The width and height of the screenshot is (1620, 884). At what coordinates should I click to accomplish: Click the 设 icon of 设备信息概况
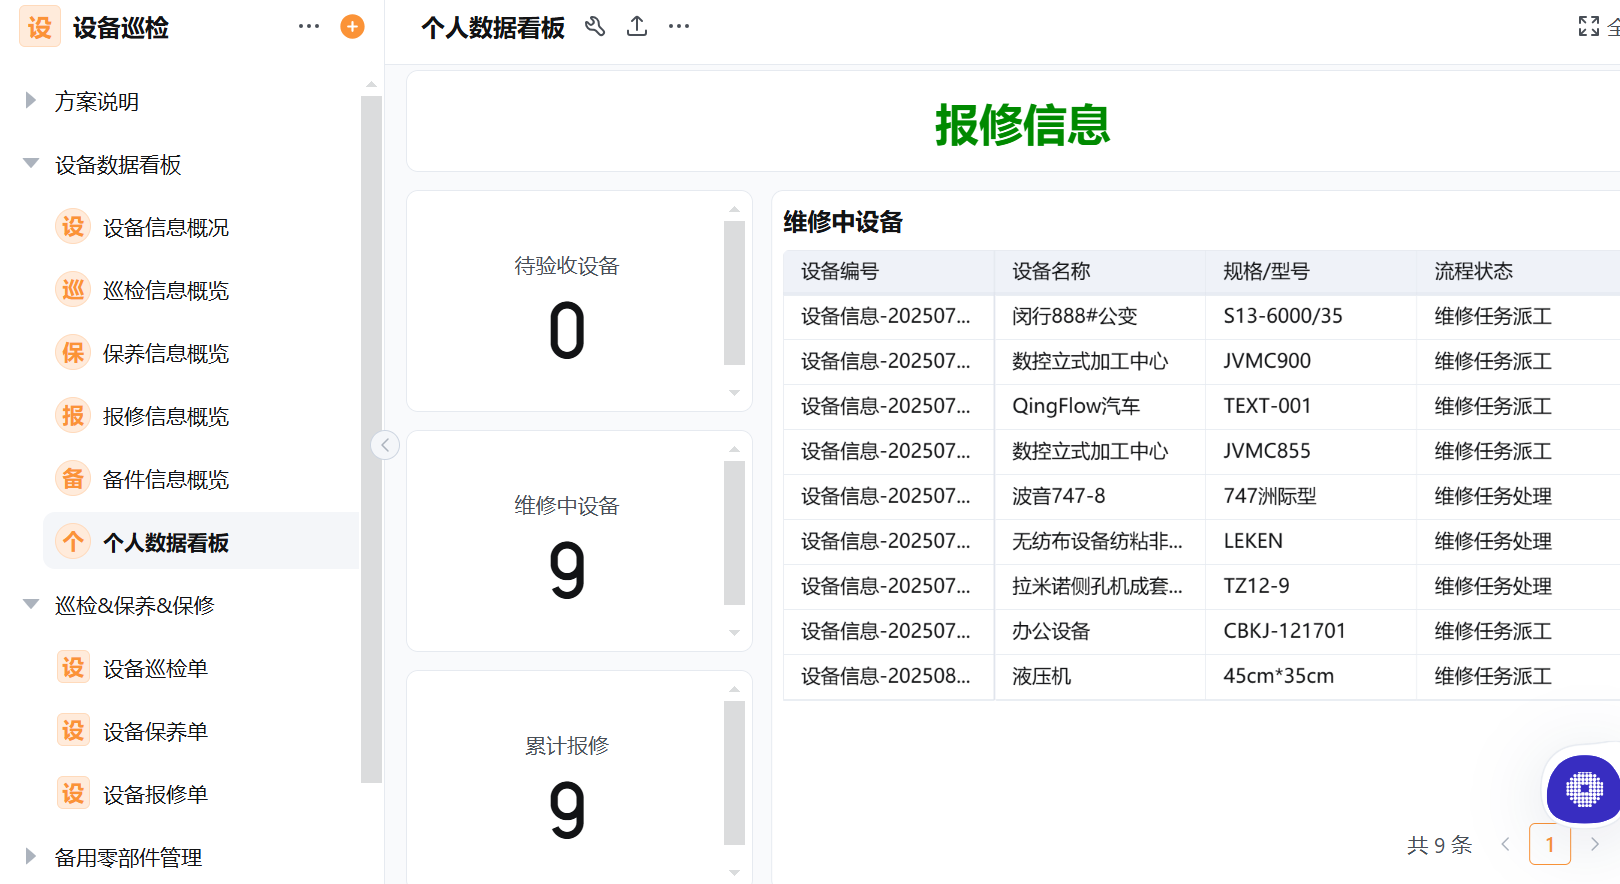(73, 227)
